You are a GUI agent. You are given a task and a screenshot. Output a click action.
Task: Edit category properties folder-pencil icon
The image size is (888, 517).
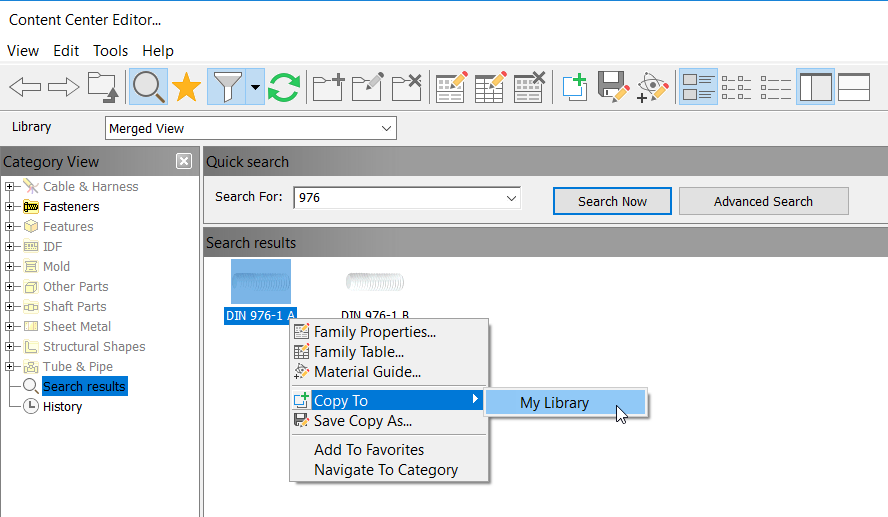pos(368,87)
